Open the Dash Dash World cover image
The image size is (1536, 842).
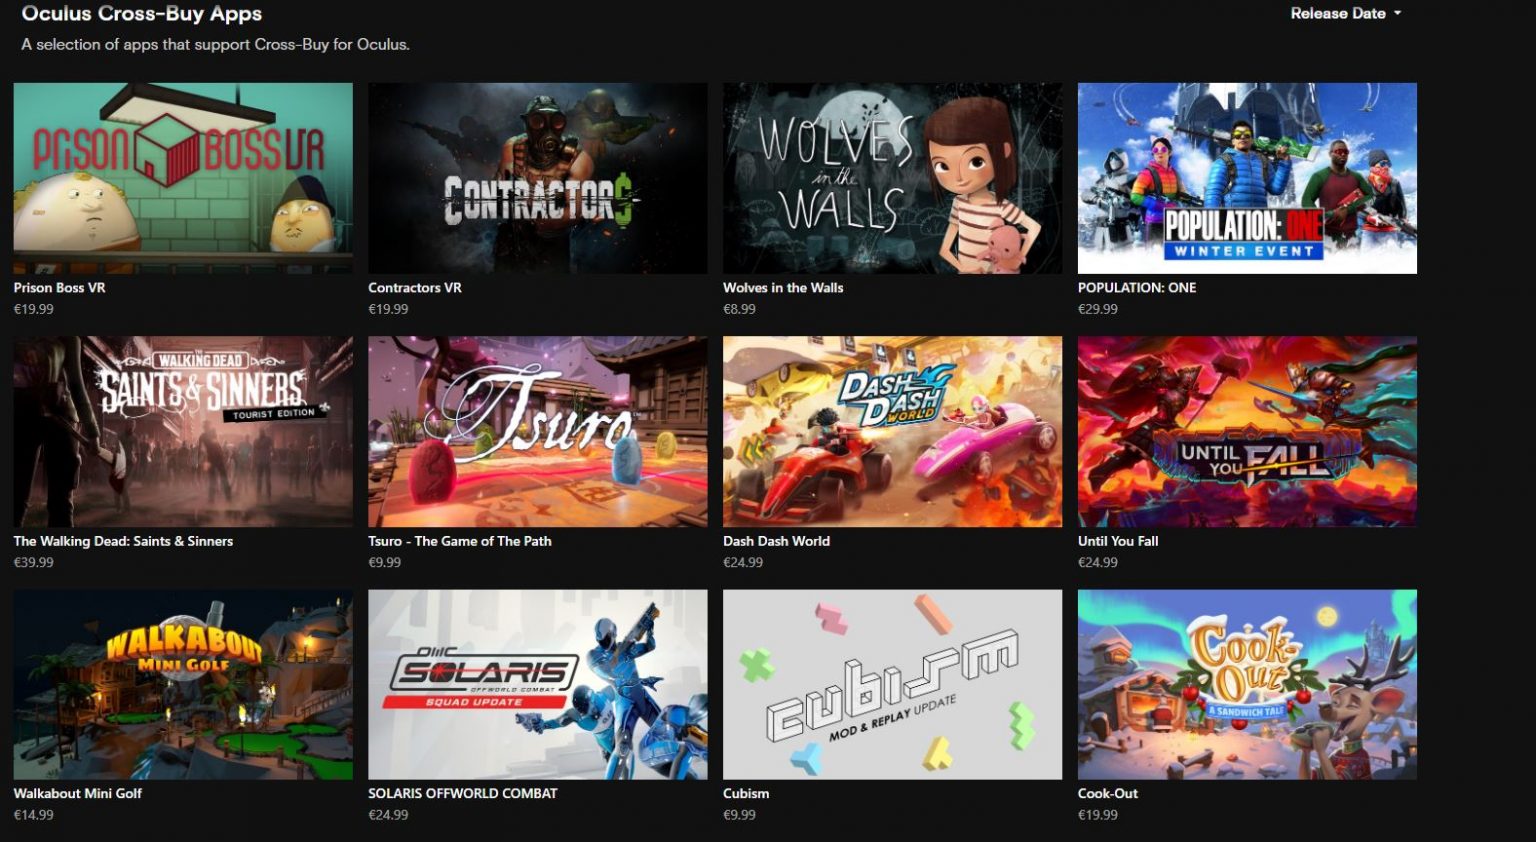[x=892, y=432]
